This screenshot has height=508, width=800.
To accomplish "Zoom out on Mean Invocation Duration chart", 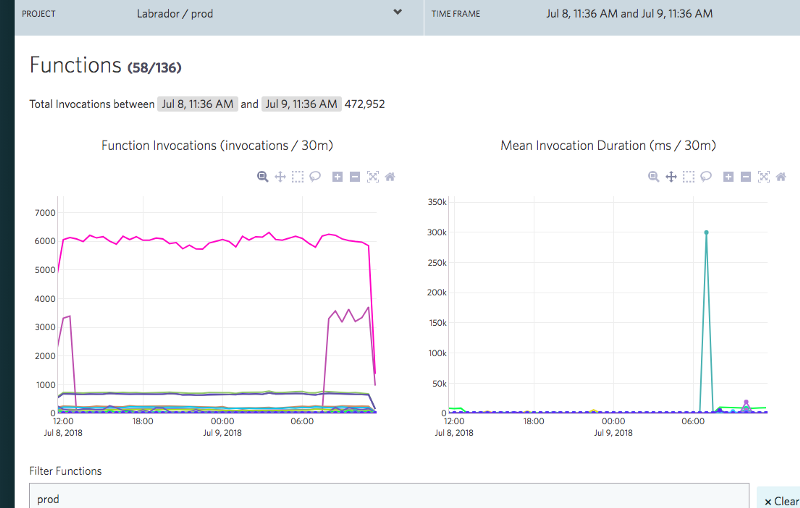I will (x=746, y=176).
